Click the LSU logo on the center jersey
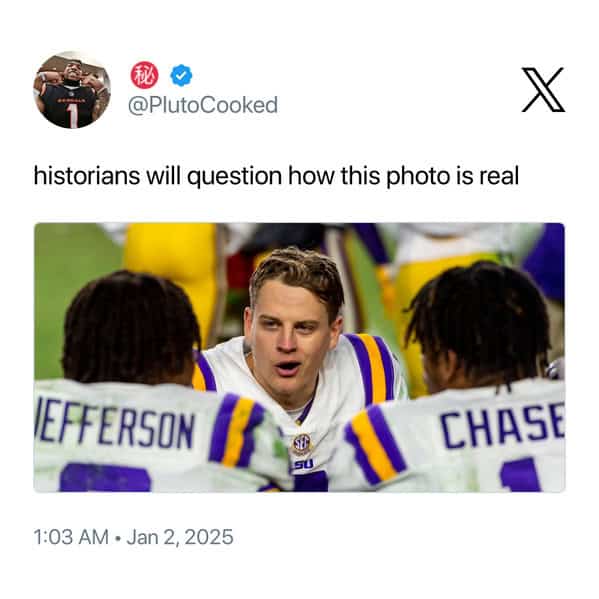 pyautogui.click(x=303, y=464)
